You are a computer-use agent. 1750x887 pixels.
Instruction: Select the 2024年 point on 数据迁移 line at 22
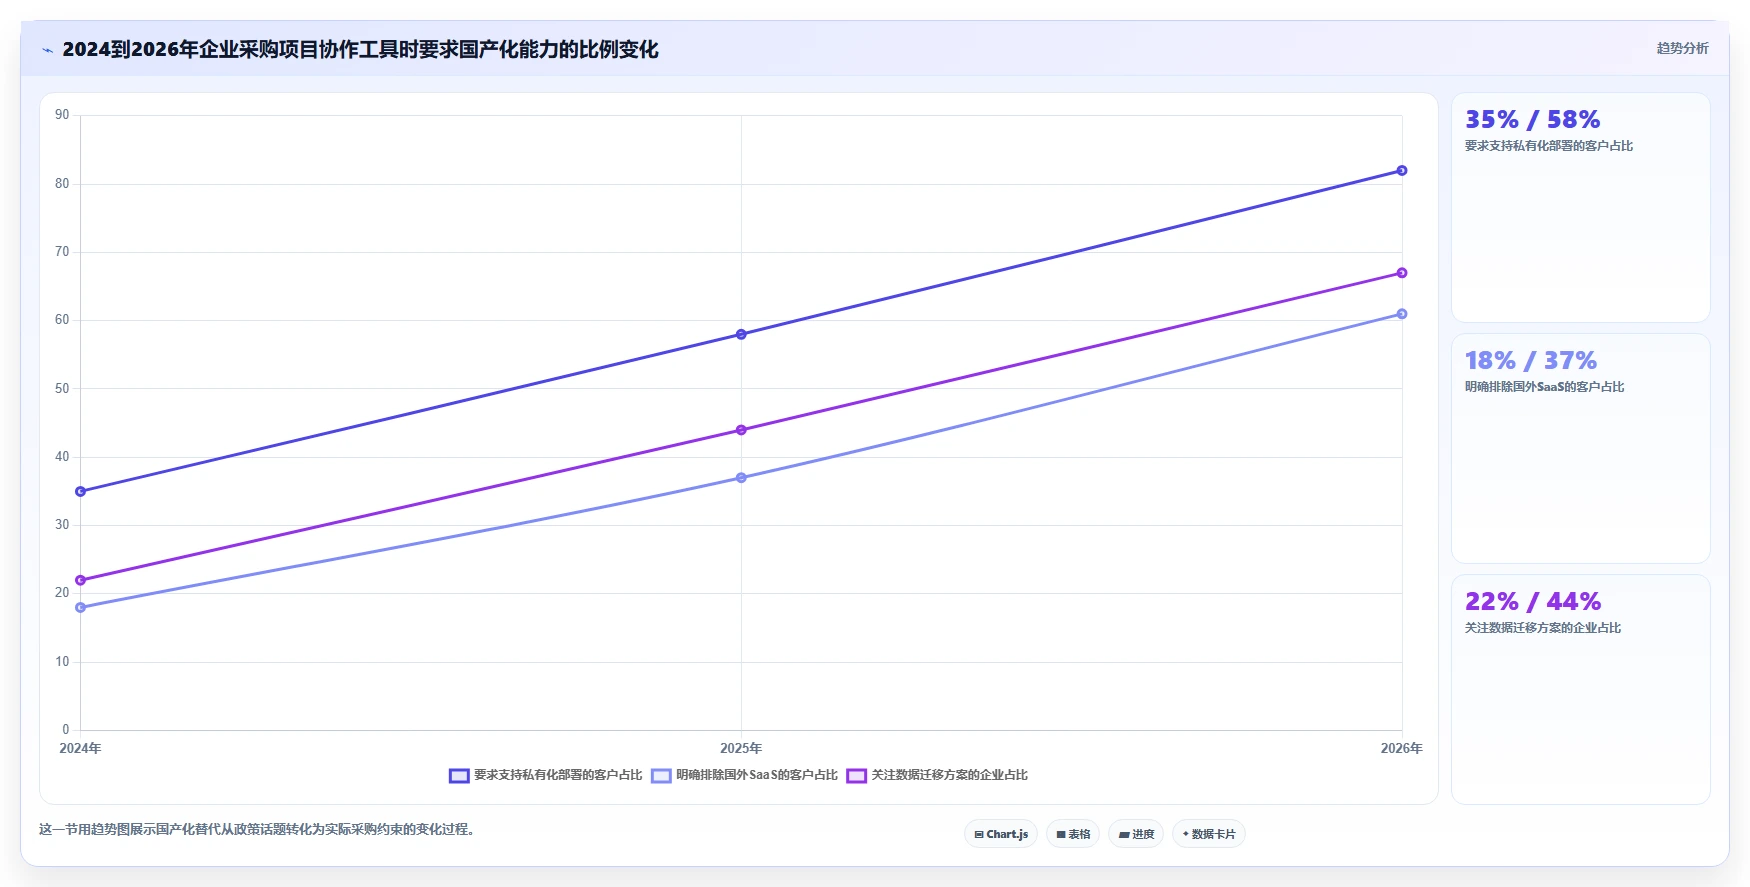(81, 580)
